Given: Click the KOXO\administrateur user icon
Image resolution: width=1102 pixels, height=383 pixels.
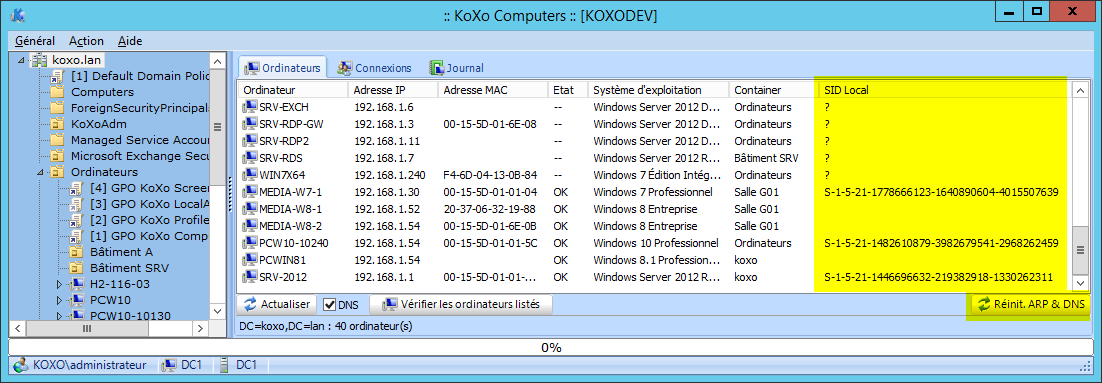Looking at the screenshot, I should coord(21,365).
